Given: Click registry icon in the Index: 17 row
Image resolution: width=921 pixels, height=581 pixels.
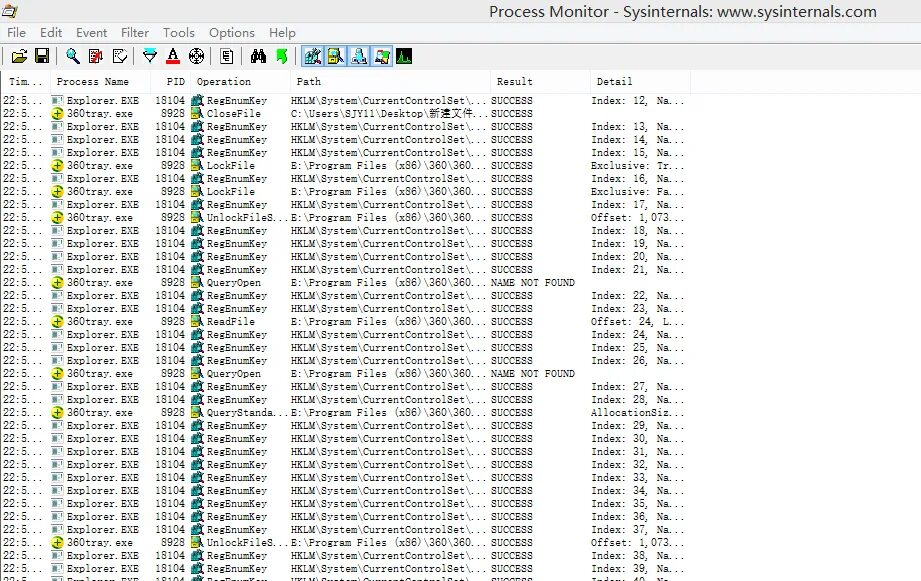Looking at the screenshot, I should tap(197, 204).
